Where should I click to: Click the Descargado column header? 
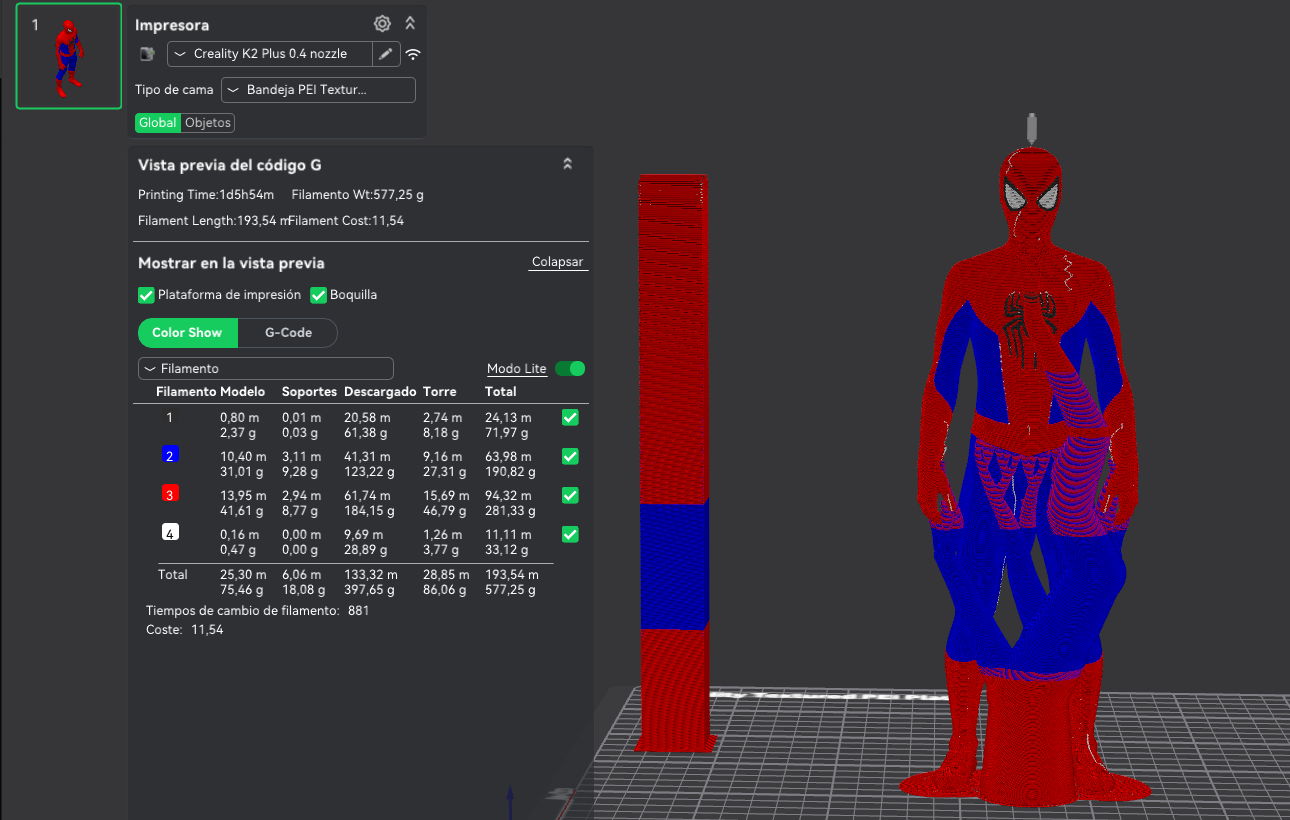point(379,392)
